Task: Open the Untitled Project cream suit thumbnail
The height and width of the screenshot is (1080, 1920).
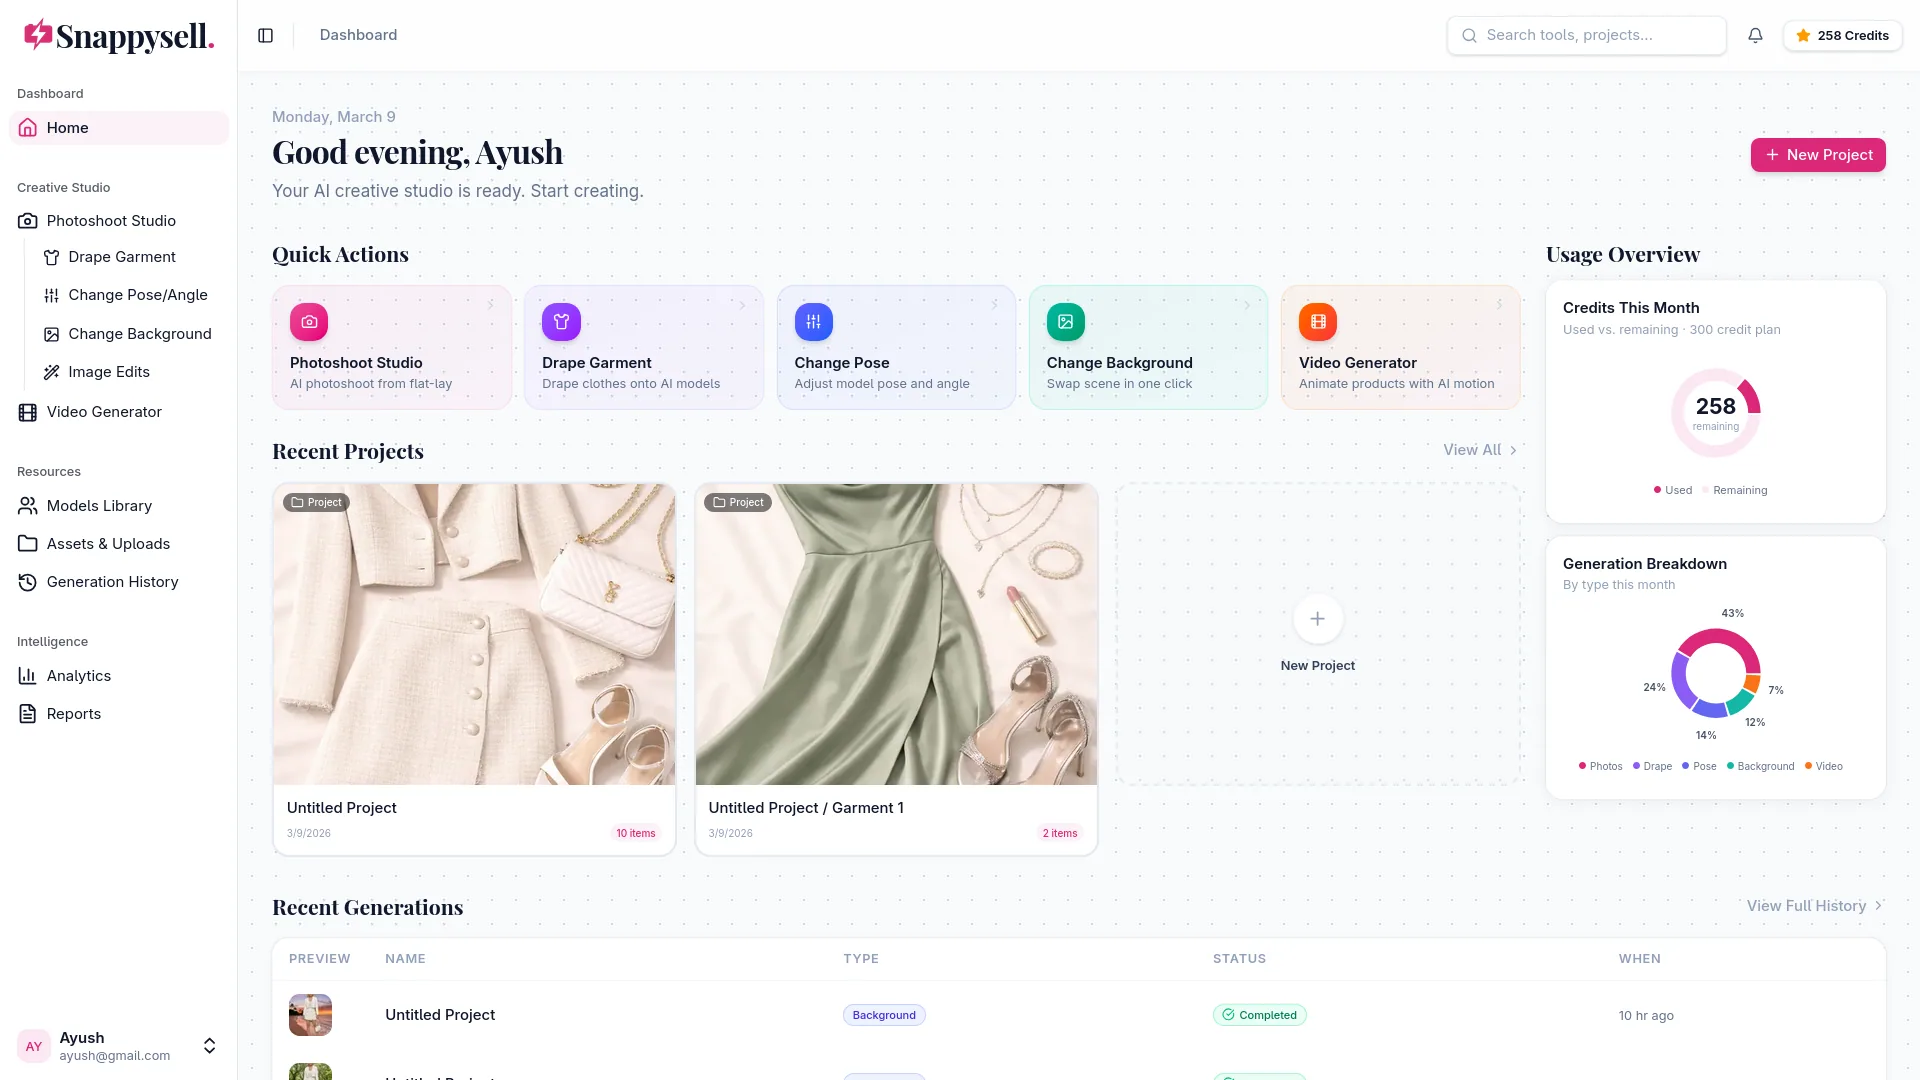Action: (x=474, y=635)
